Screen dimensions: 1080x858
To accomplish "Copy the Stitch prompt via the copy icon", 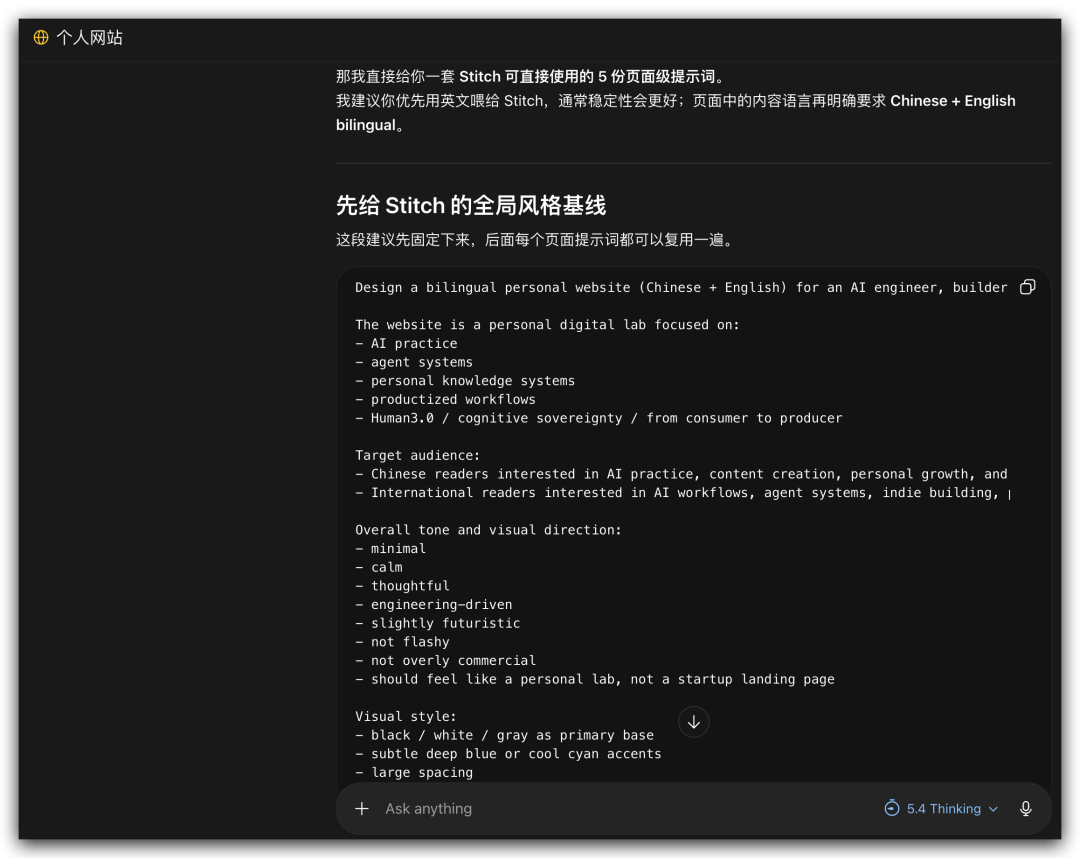I will pyautogui.click(x=1027, y=287).
